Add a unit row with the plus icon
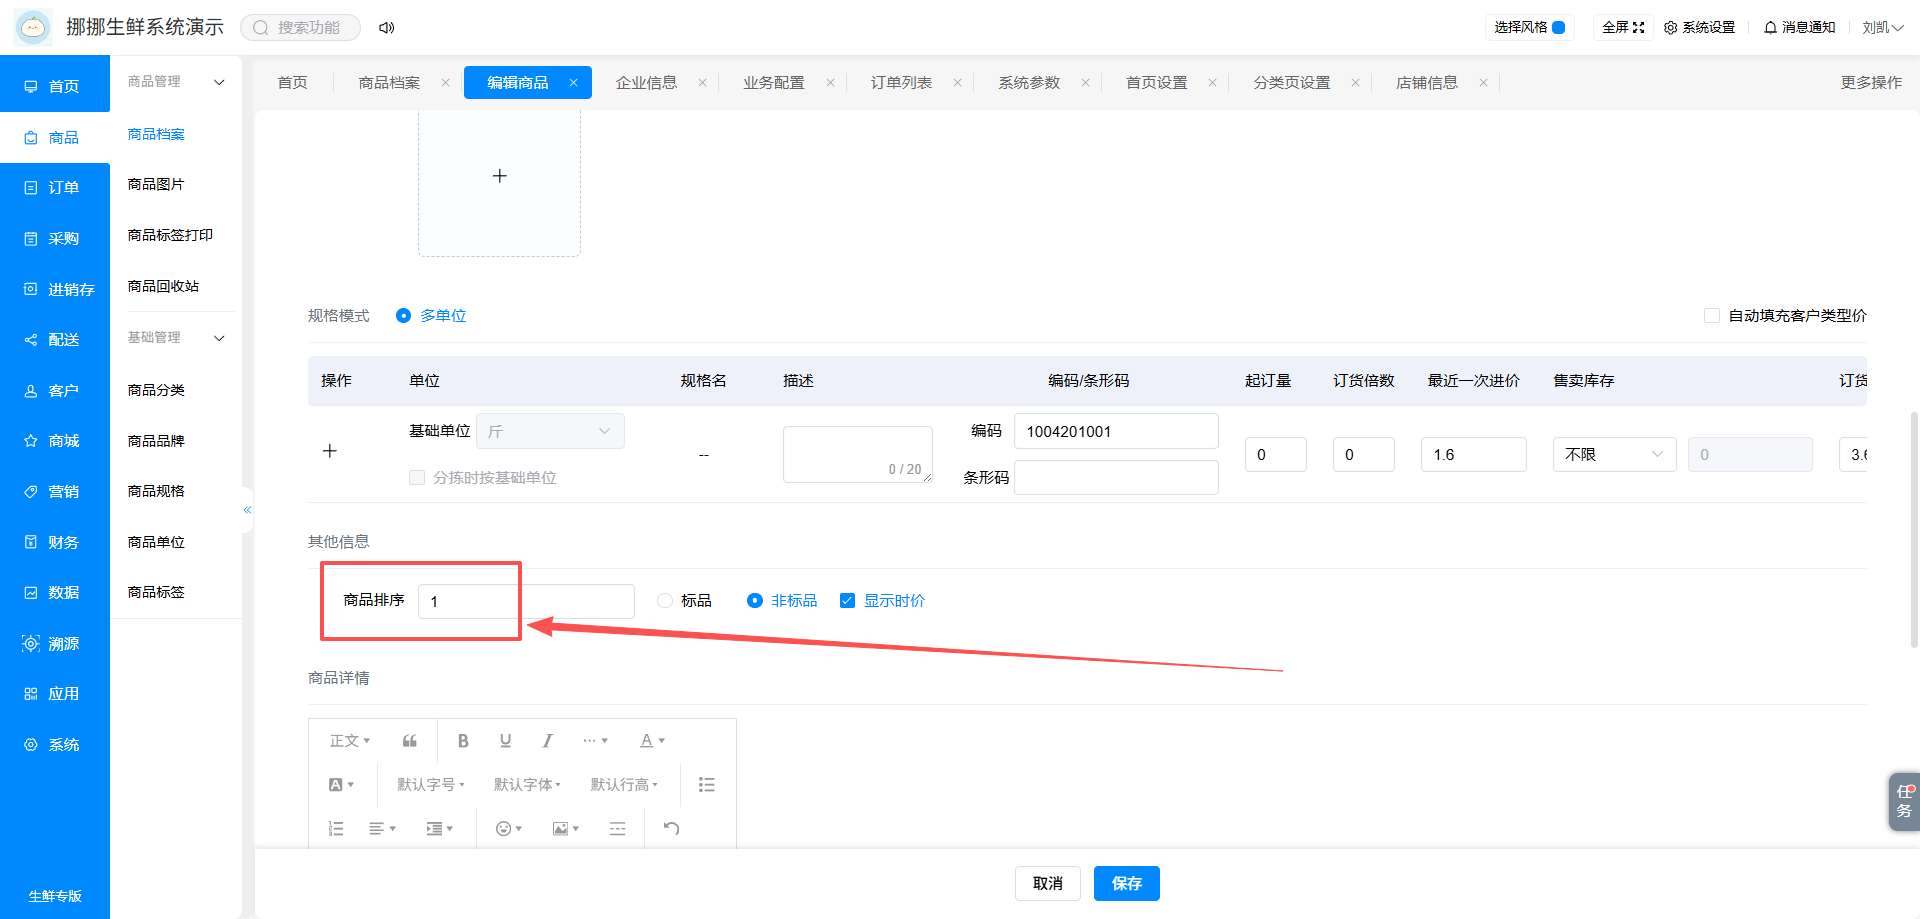Viewport: 1920px width, 919px height. pos(330,451)
